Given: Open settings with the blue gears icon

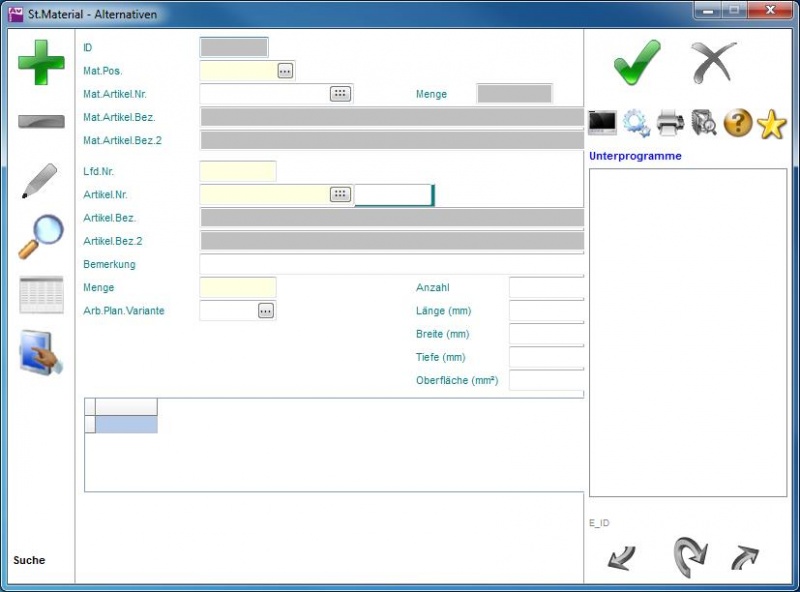Looking at the screenshot, I should [636, 123].
